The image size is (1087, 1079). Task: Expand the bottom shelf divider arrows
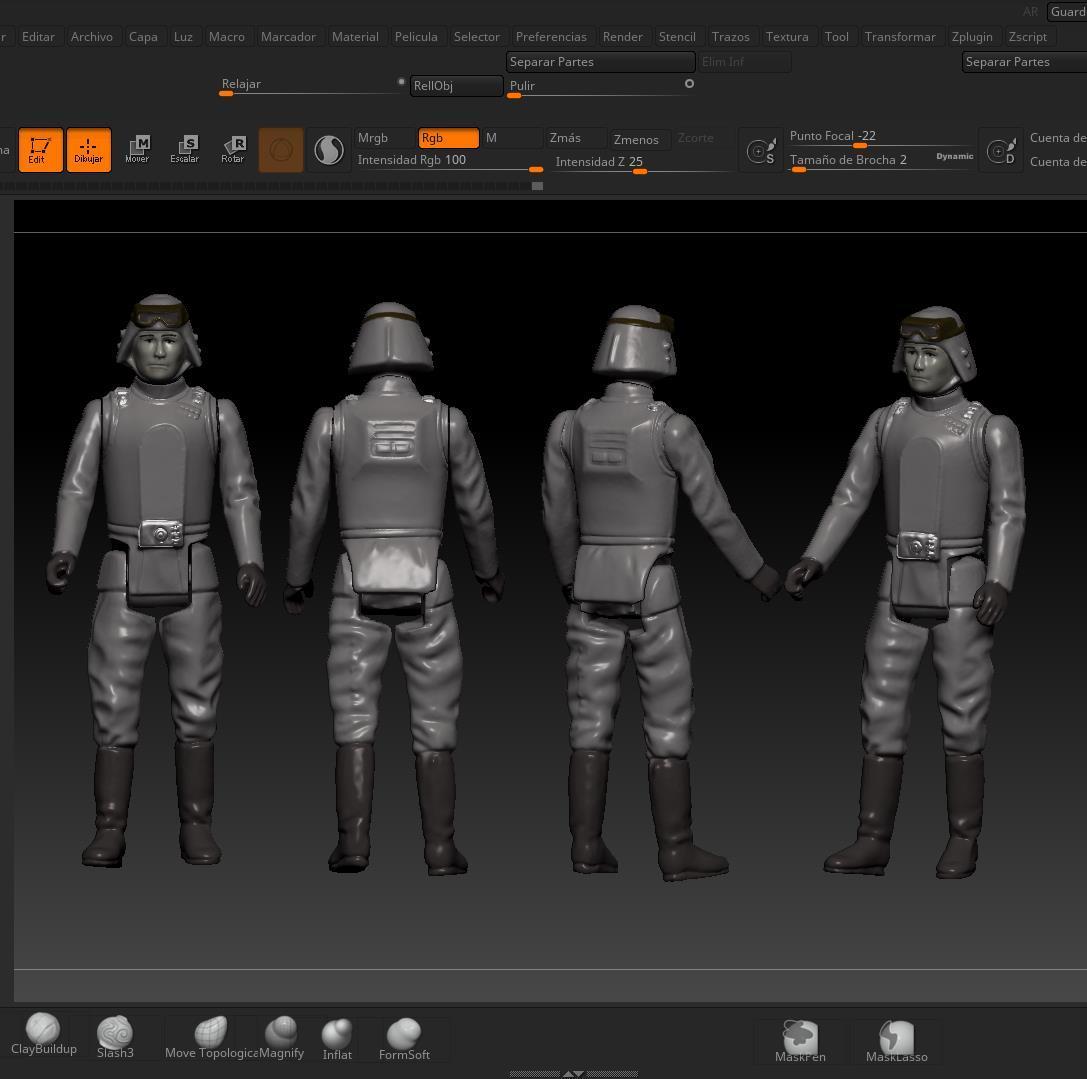point(573,1074)
